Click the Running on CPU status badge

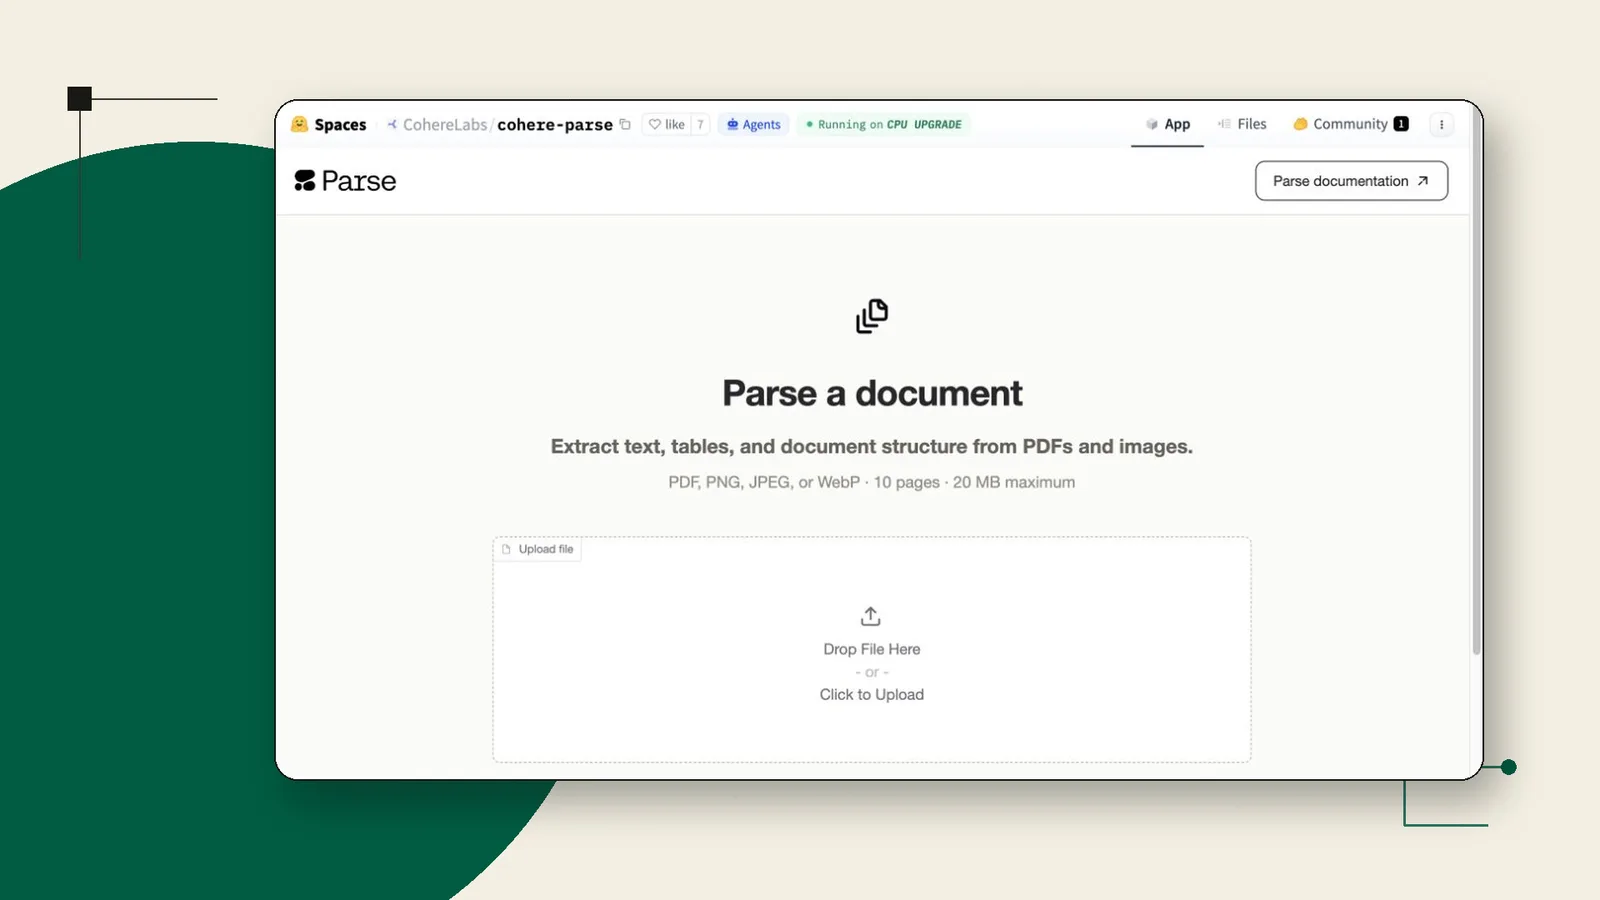coord(884,124)
